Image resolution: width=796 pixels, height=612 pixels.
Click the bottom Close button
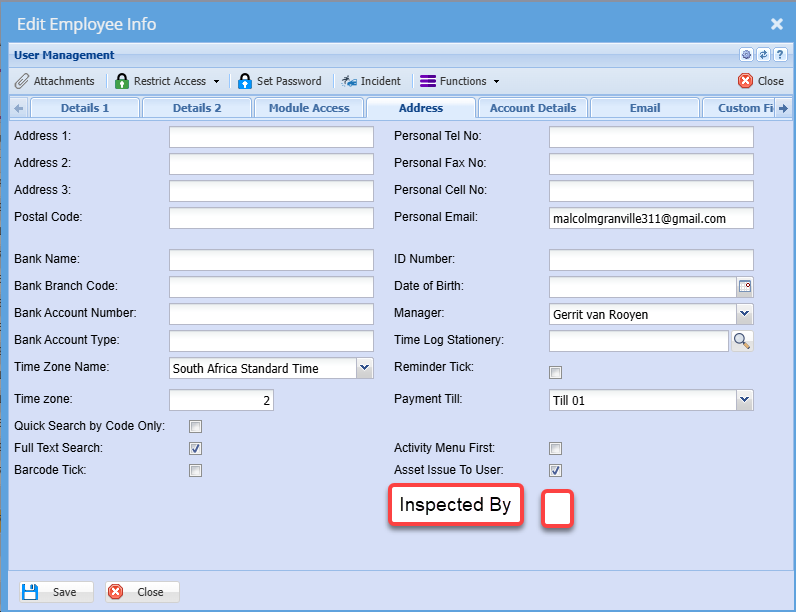coord(142,592)
